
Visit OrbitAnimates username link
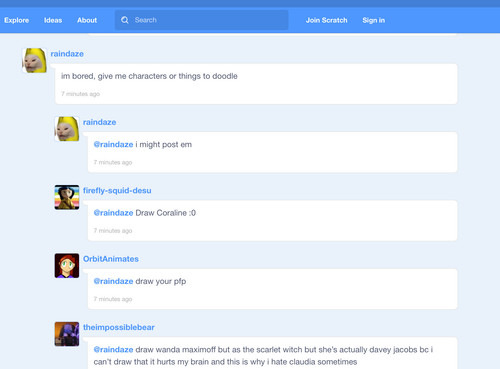pyautogui.click(x=111, y=259)
